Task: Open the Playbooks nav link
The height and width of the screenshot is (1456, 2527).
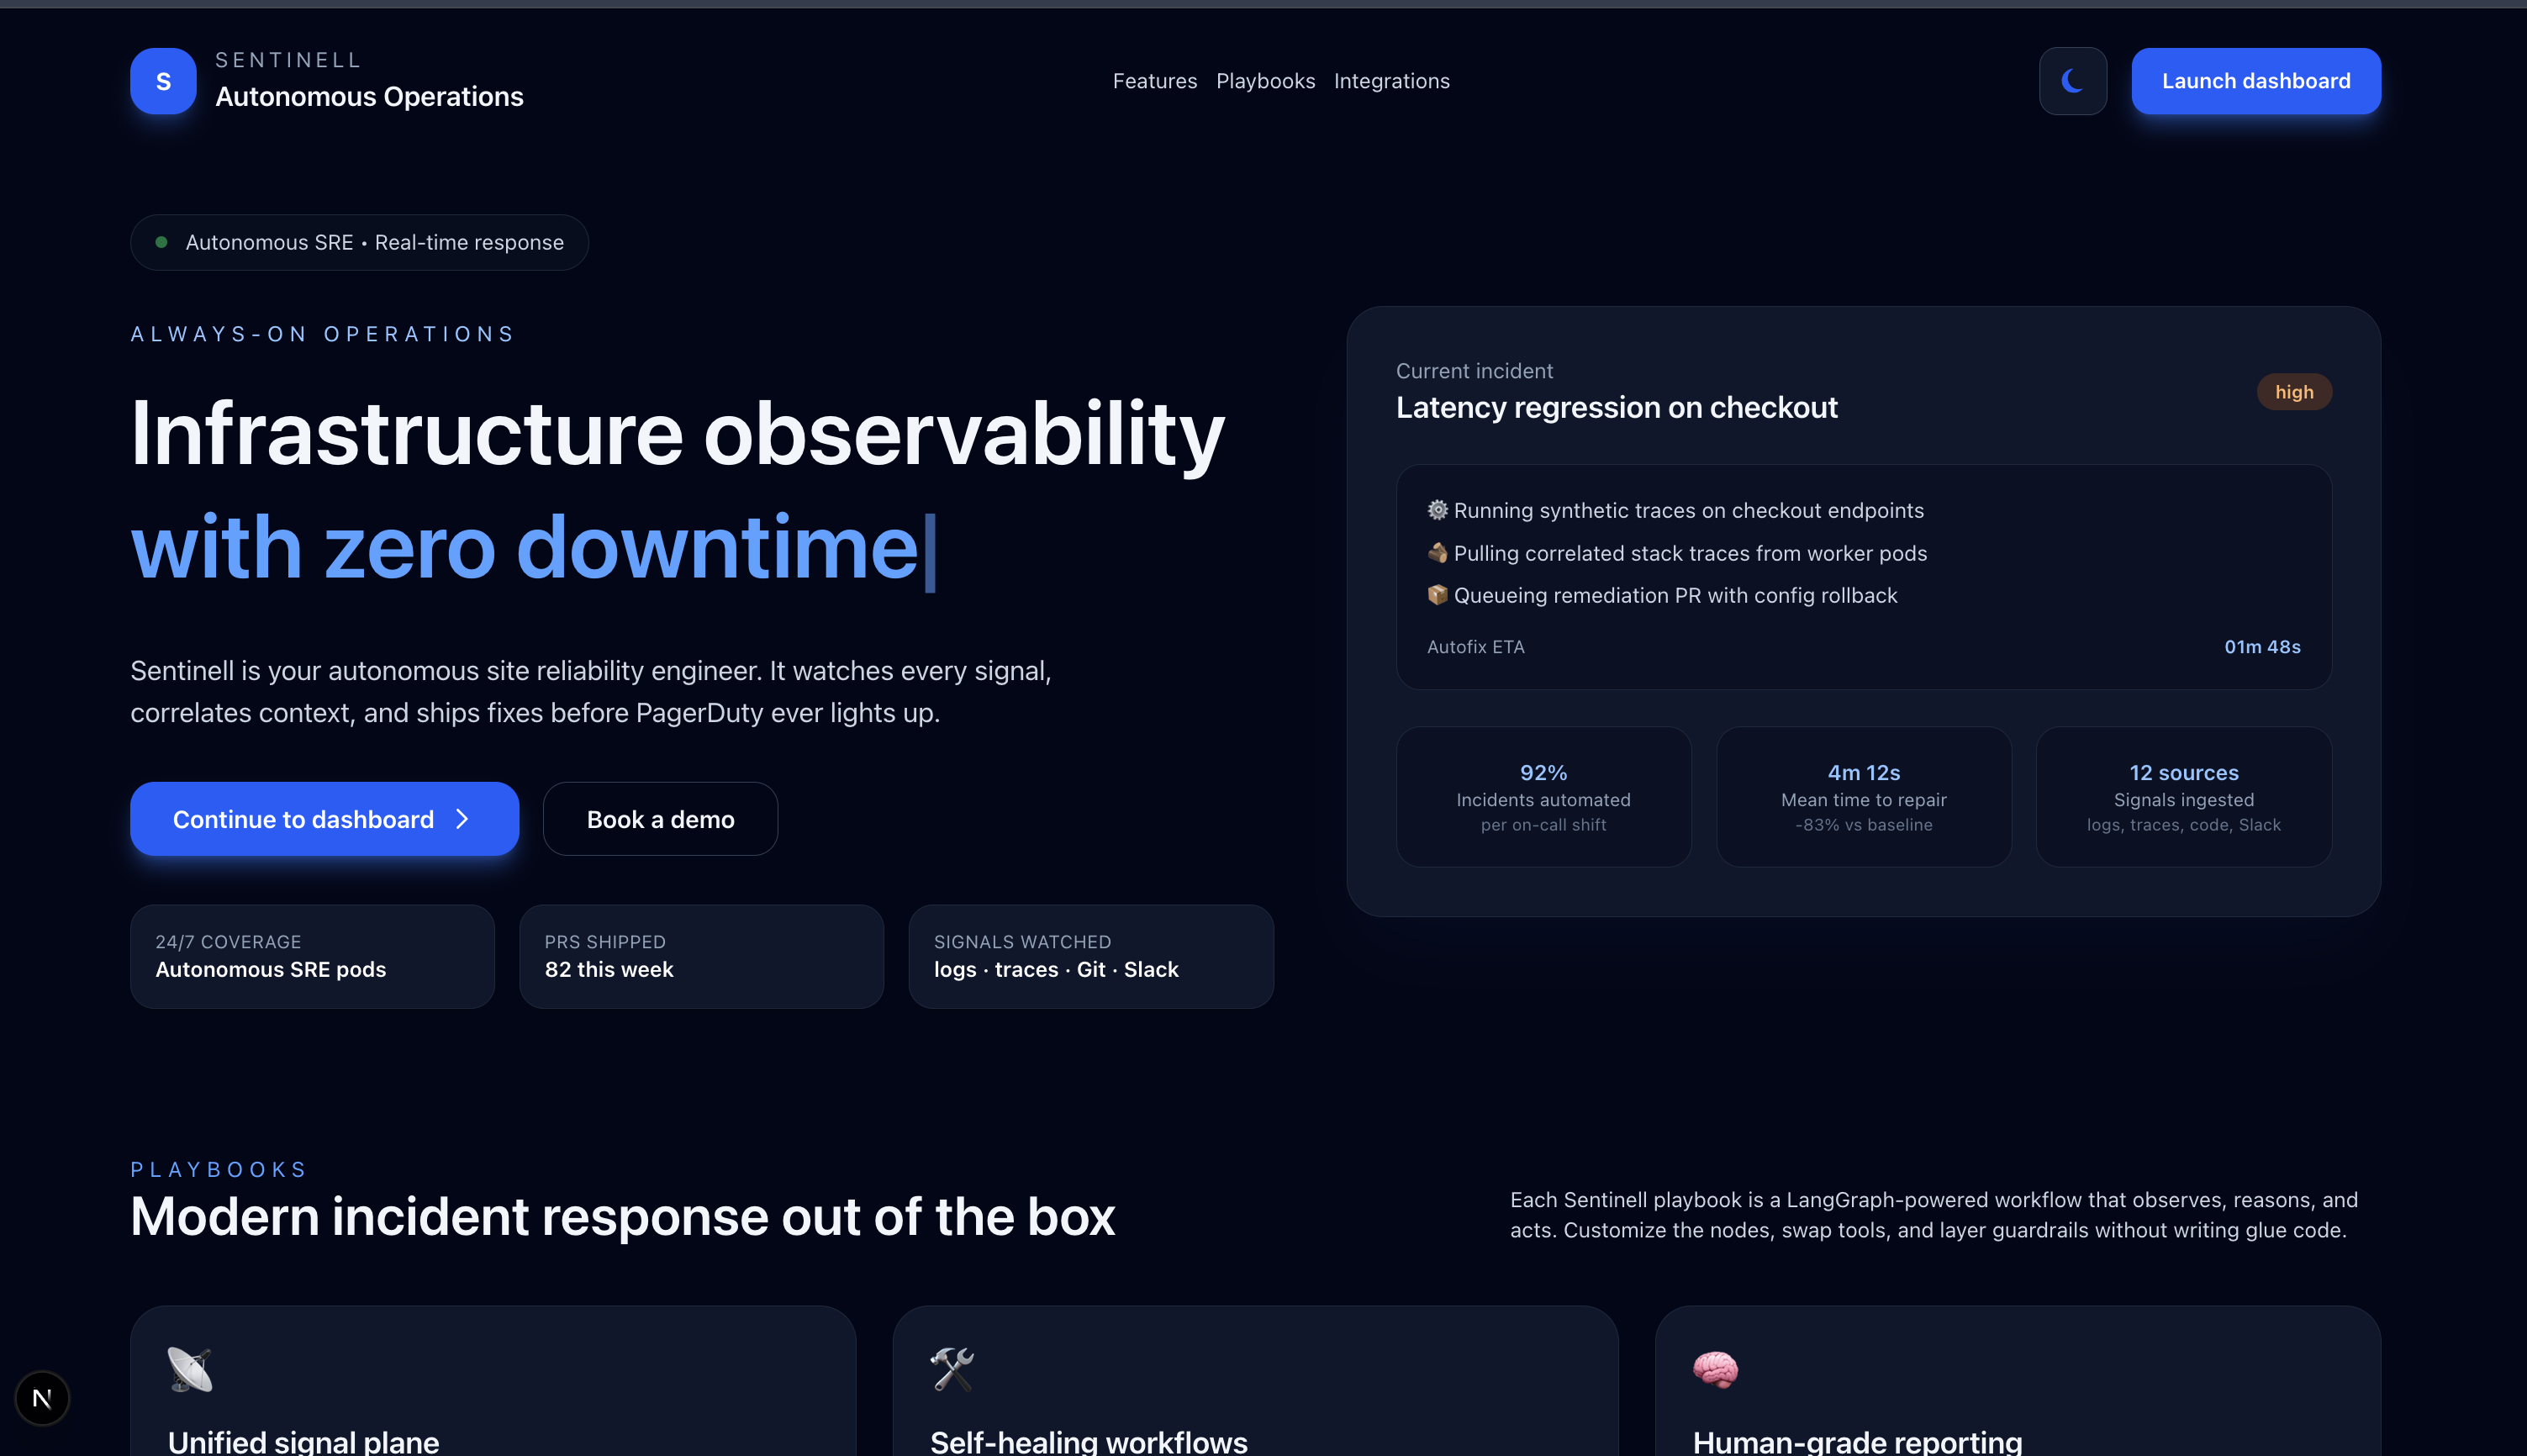Action: (1265, 81)
